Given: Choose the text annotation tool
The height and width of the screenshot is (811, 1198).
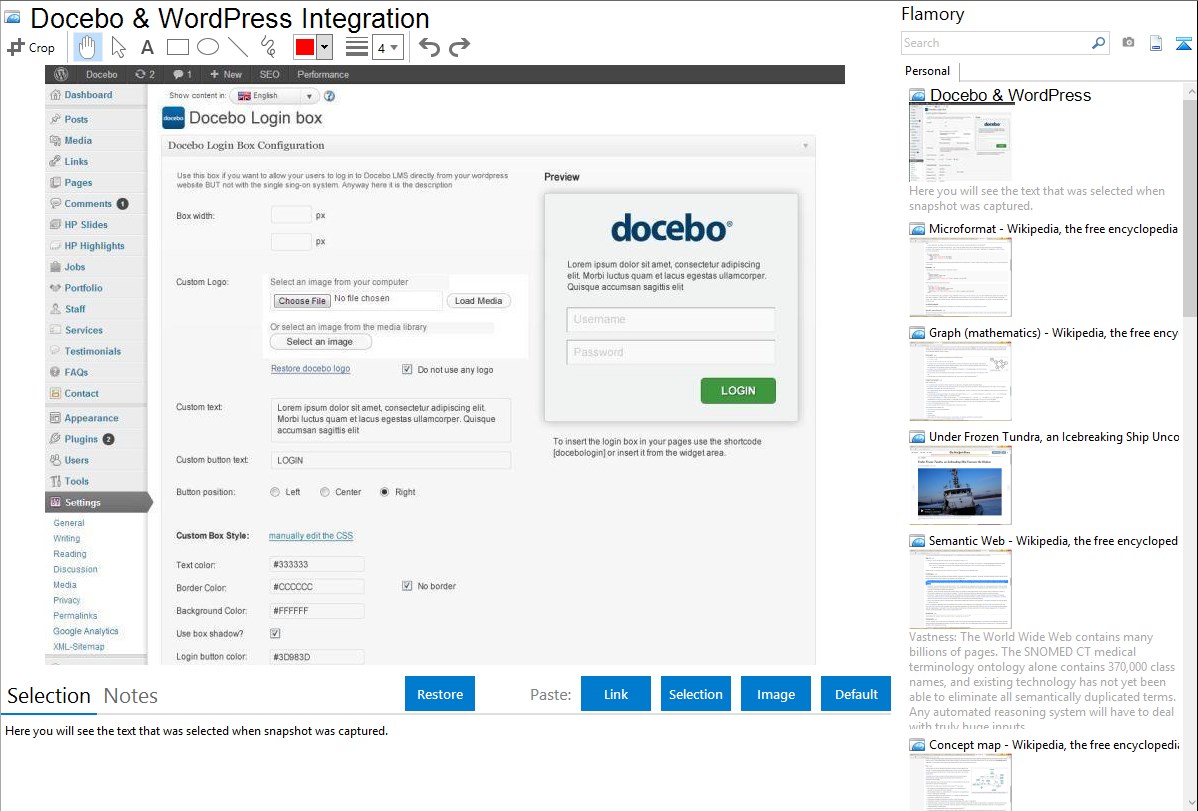Looking at the screenshot, I should click(x=147, y=47).
